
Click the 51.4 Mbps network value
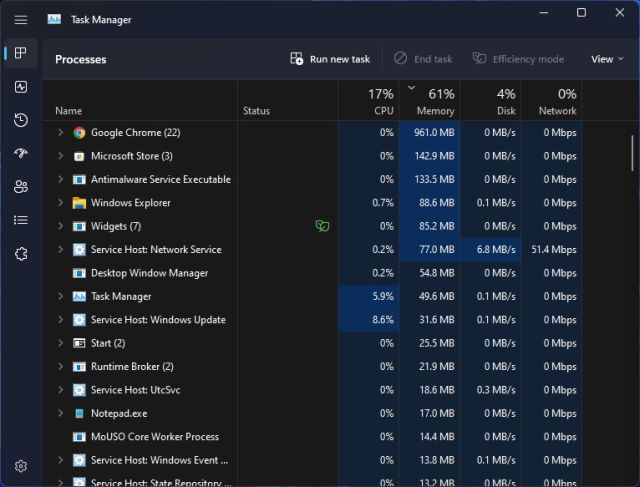click(554, 249)
